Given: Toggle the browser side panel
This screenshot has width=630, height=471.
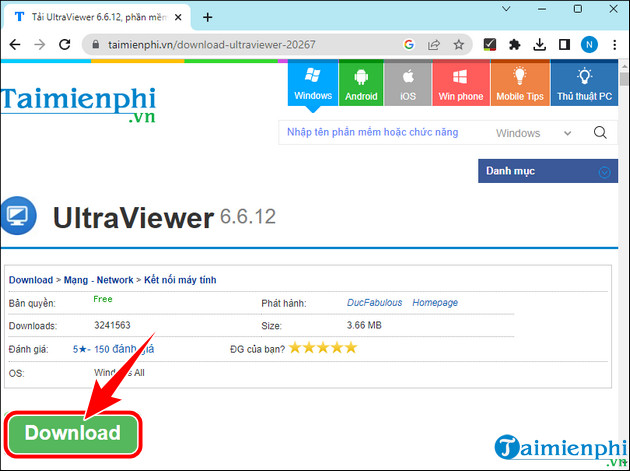Looking at the screenshot, I should (565, 45).
